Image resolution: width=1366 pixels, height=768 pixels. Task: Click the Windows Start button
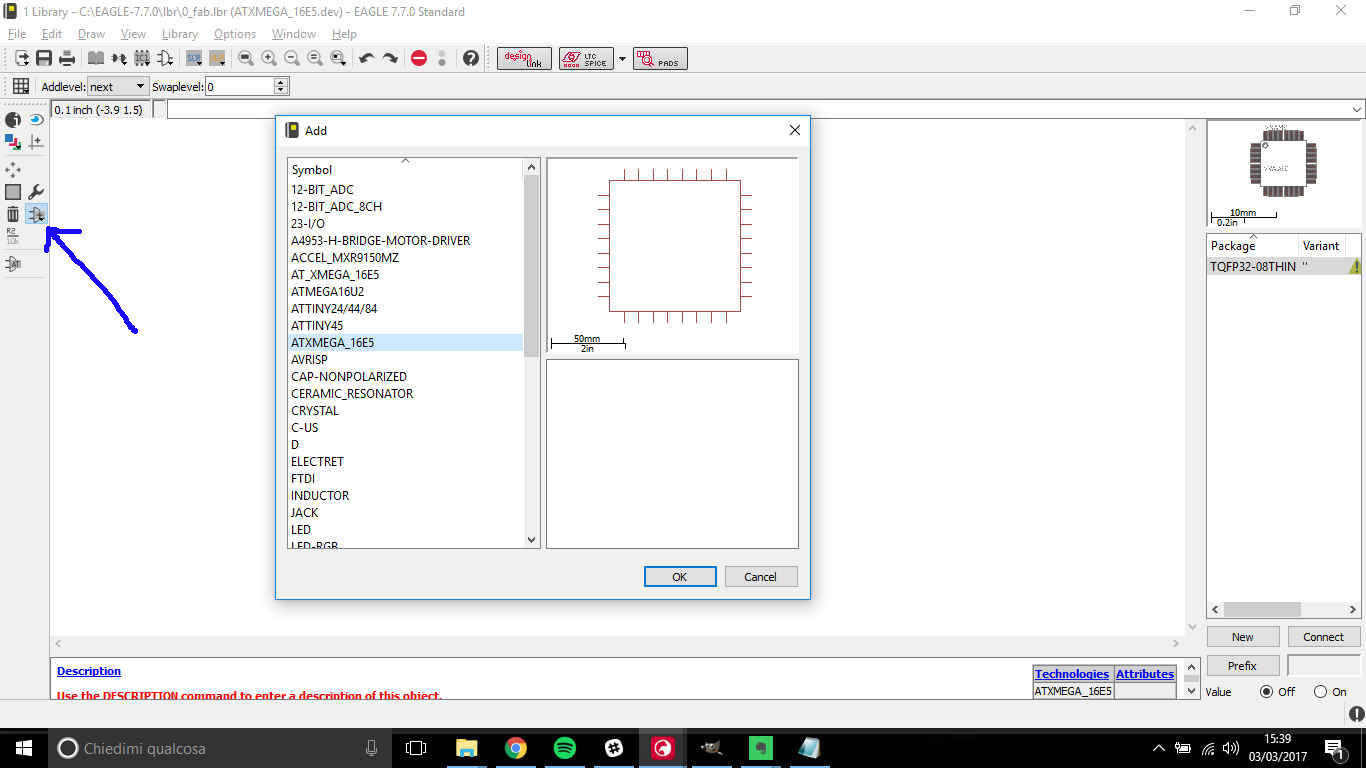click(x=24, y=748)
